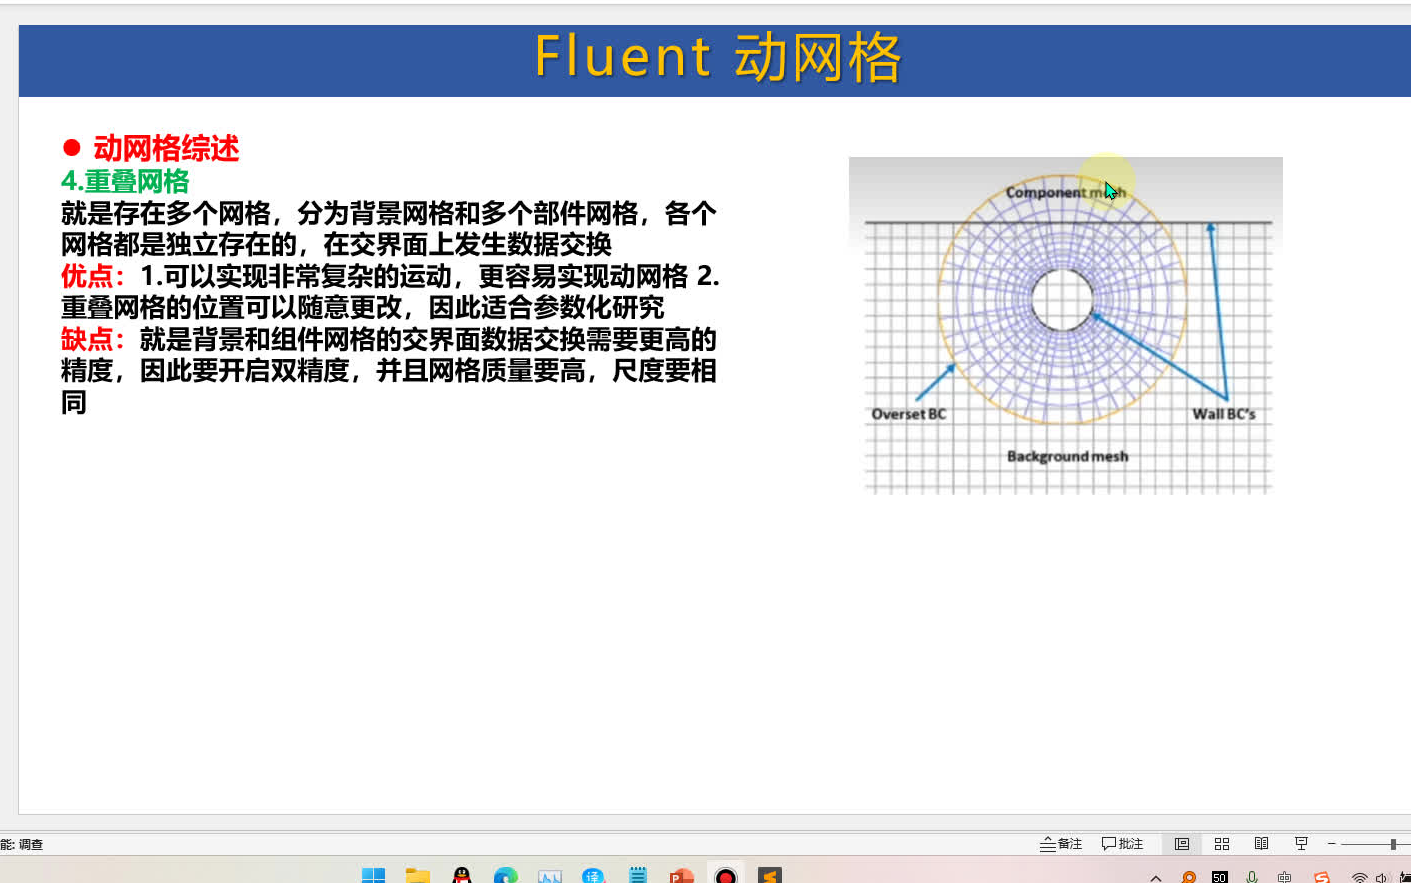Select the overset mesh diagram image
Viewport: 1411px width, 883px height.
point(1066,326)
